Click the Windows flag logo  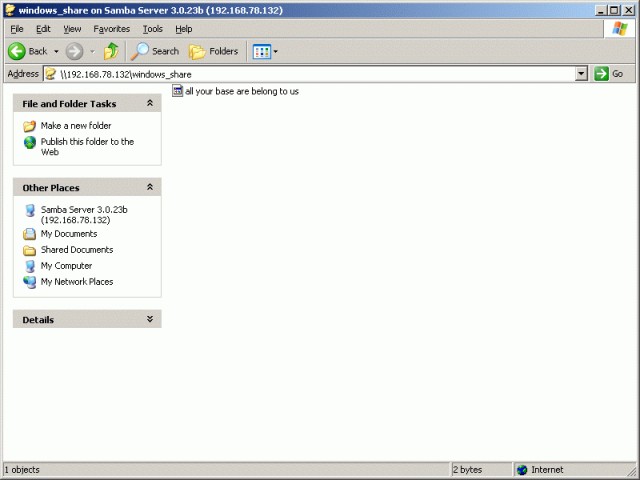(x=620, y=29)
